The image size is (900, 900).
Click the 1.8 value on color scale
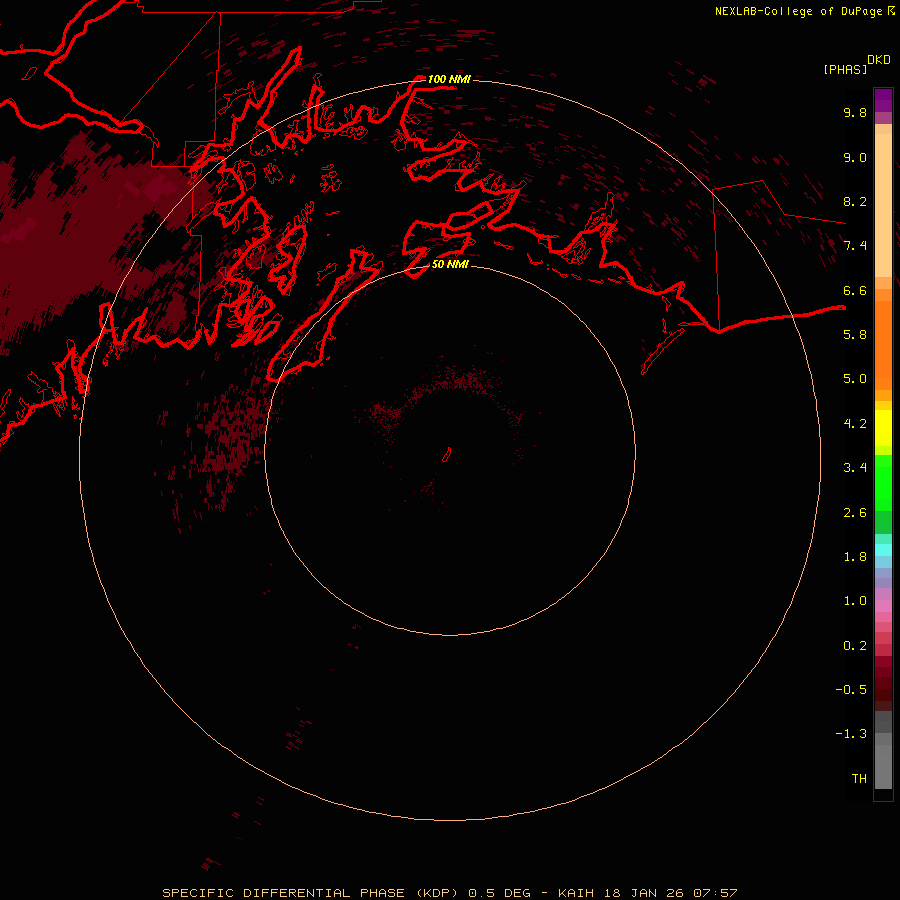[855, 557]
